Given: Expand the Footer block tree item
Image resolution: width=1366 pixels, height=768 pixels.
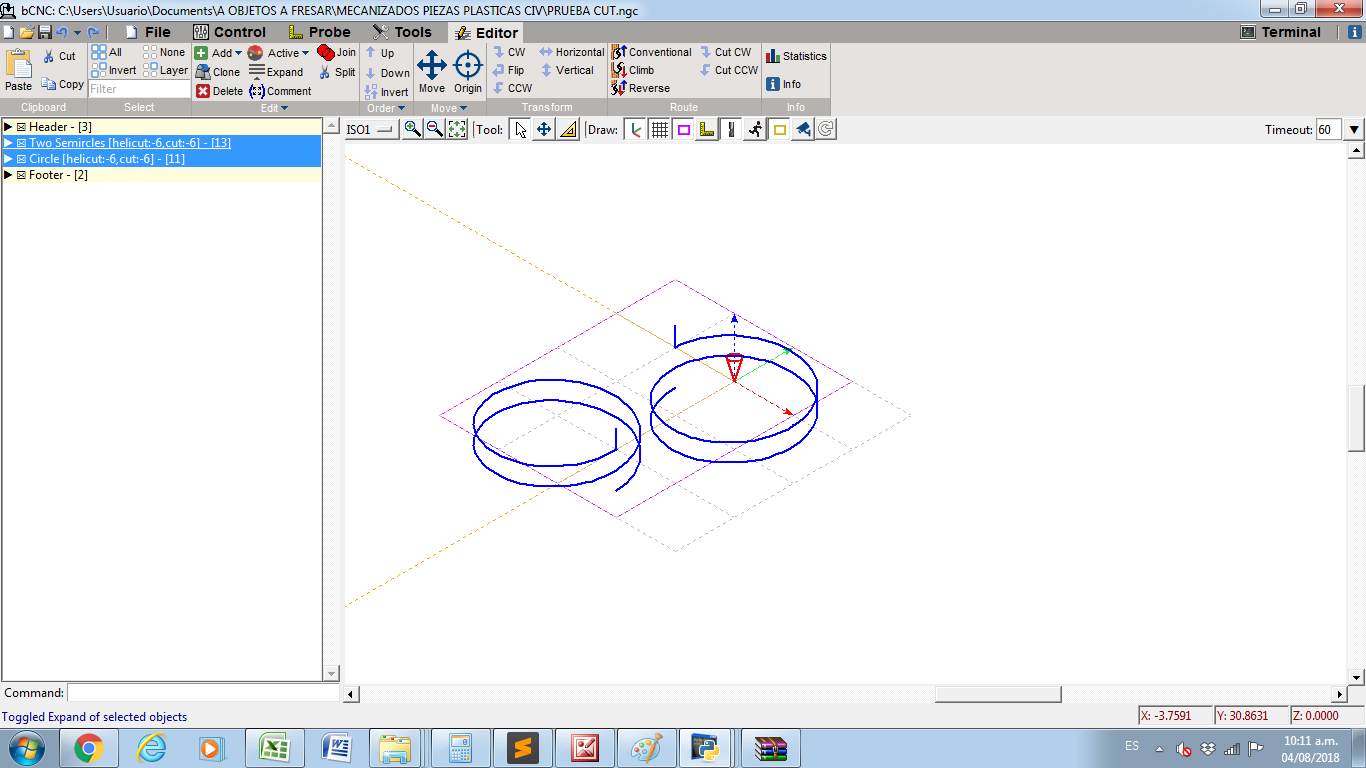Looking at the screenshot, I should [x=8, y=175].
